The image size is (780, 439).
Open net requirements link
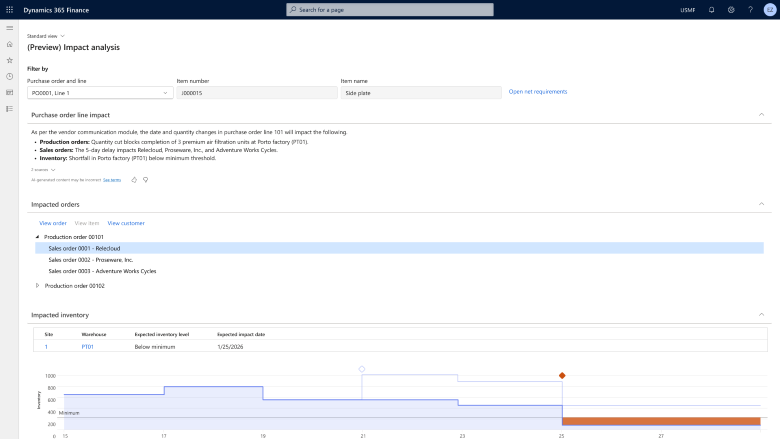click(x=538, y=91)
